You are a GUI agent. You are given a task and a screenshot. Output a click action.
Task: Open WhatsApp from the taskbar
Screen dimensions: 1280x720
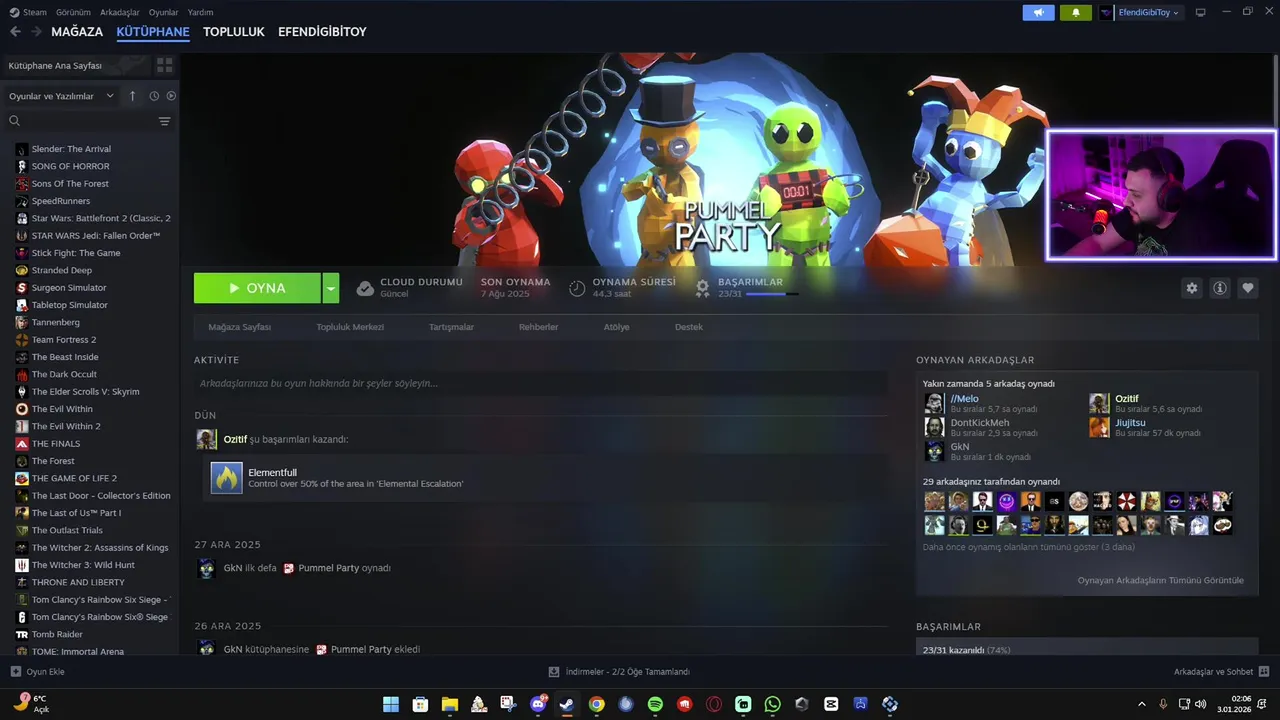point(772,704)
